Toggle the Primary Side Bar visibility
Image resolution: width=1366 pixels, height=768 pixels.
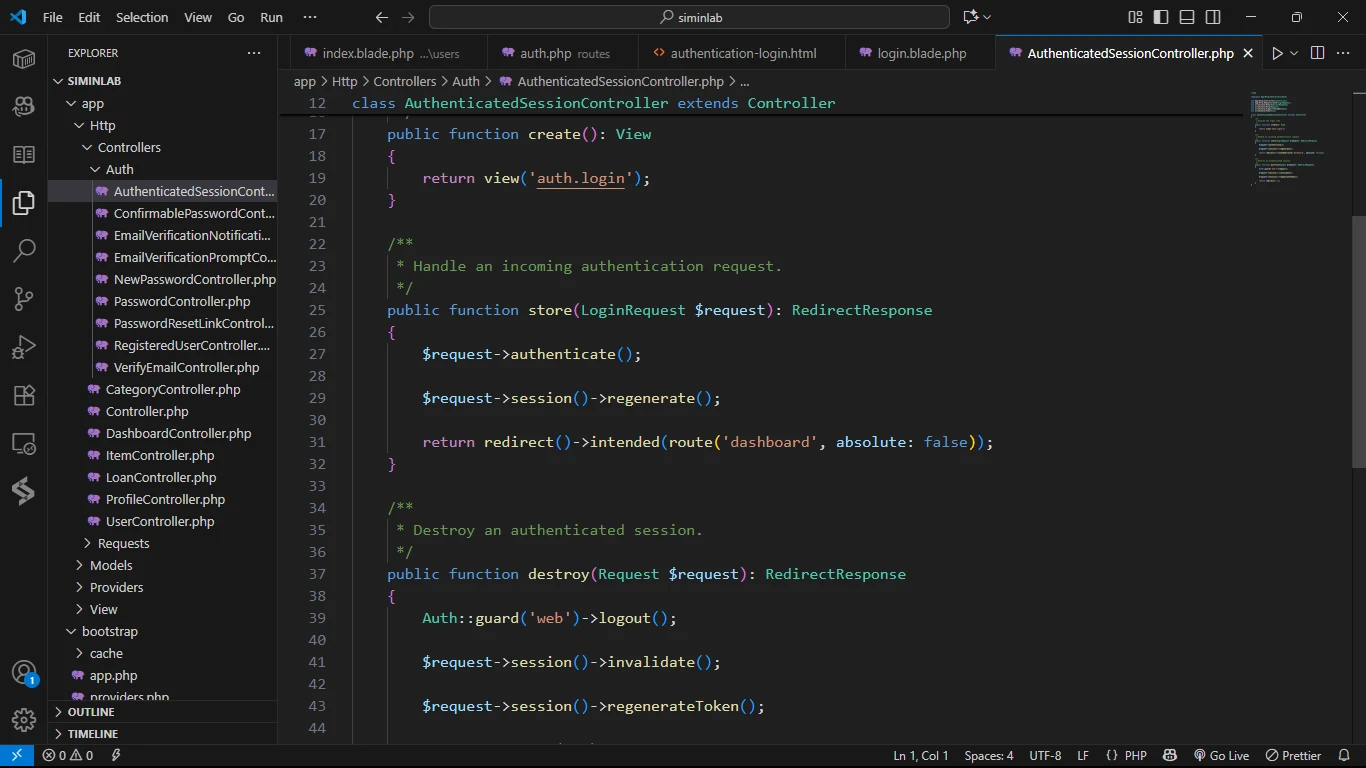(x=1161, y=17)
